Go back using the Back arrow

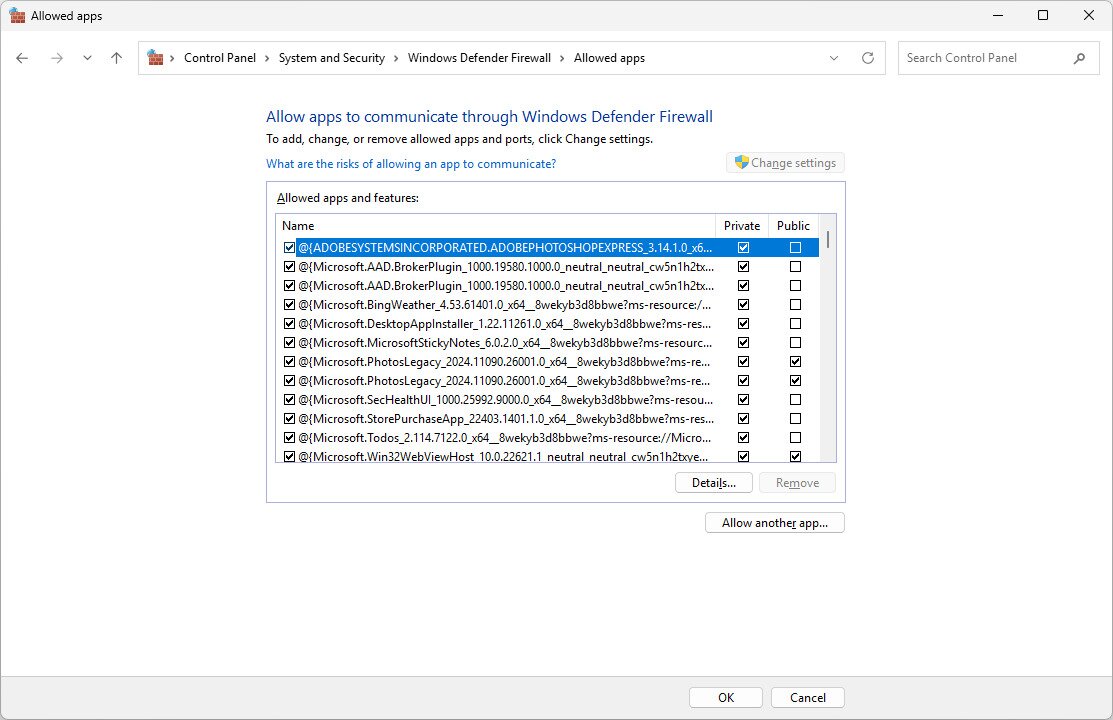click(x=22, y=58)
